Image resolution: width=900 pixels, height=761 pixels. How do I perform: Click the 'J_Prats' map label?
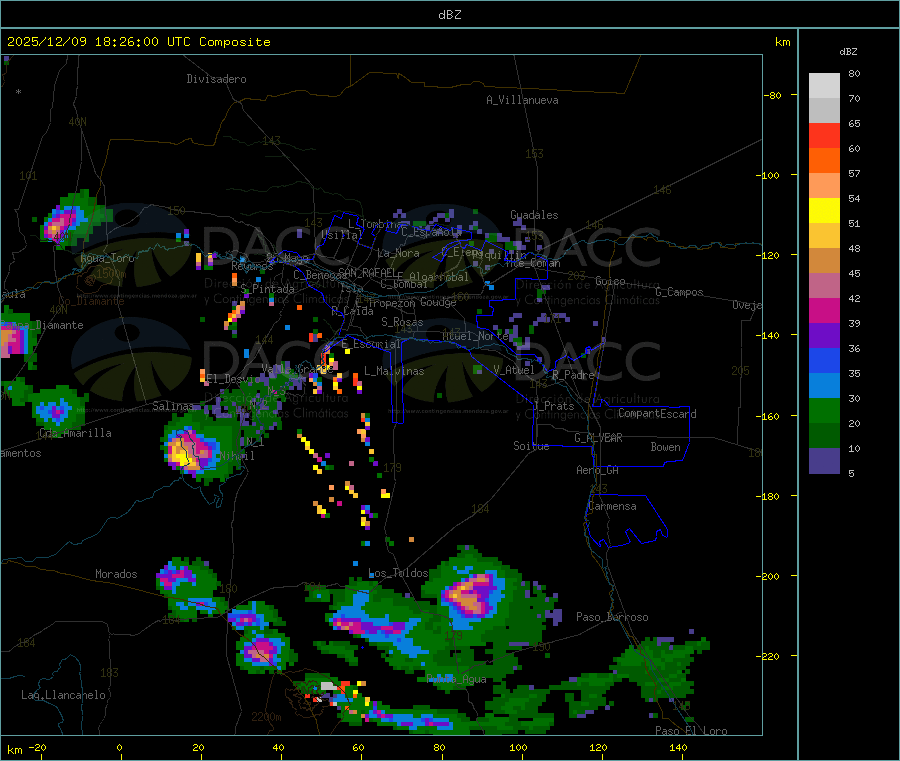554,406
